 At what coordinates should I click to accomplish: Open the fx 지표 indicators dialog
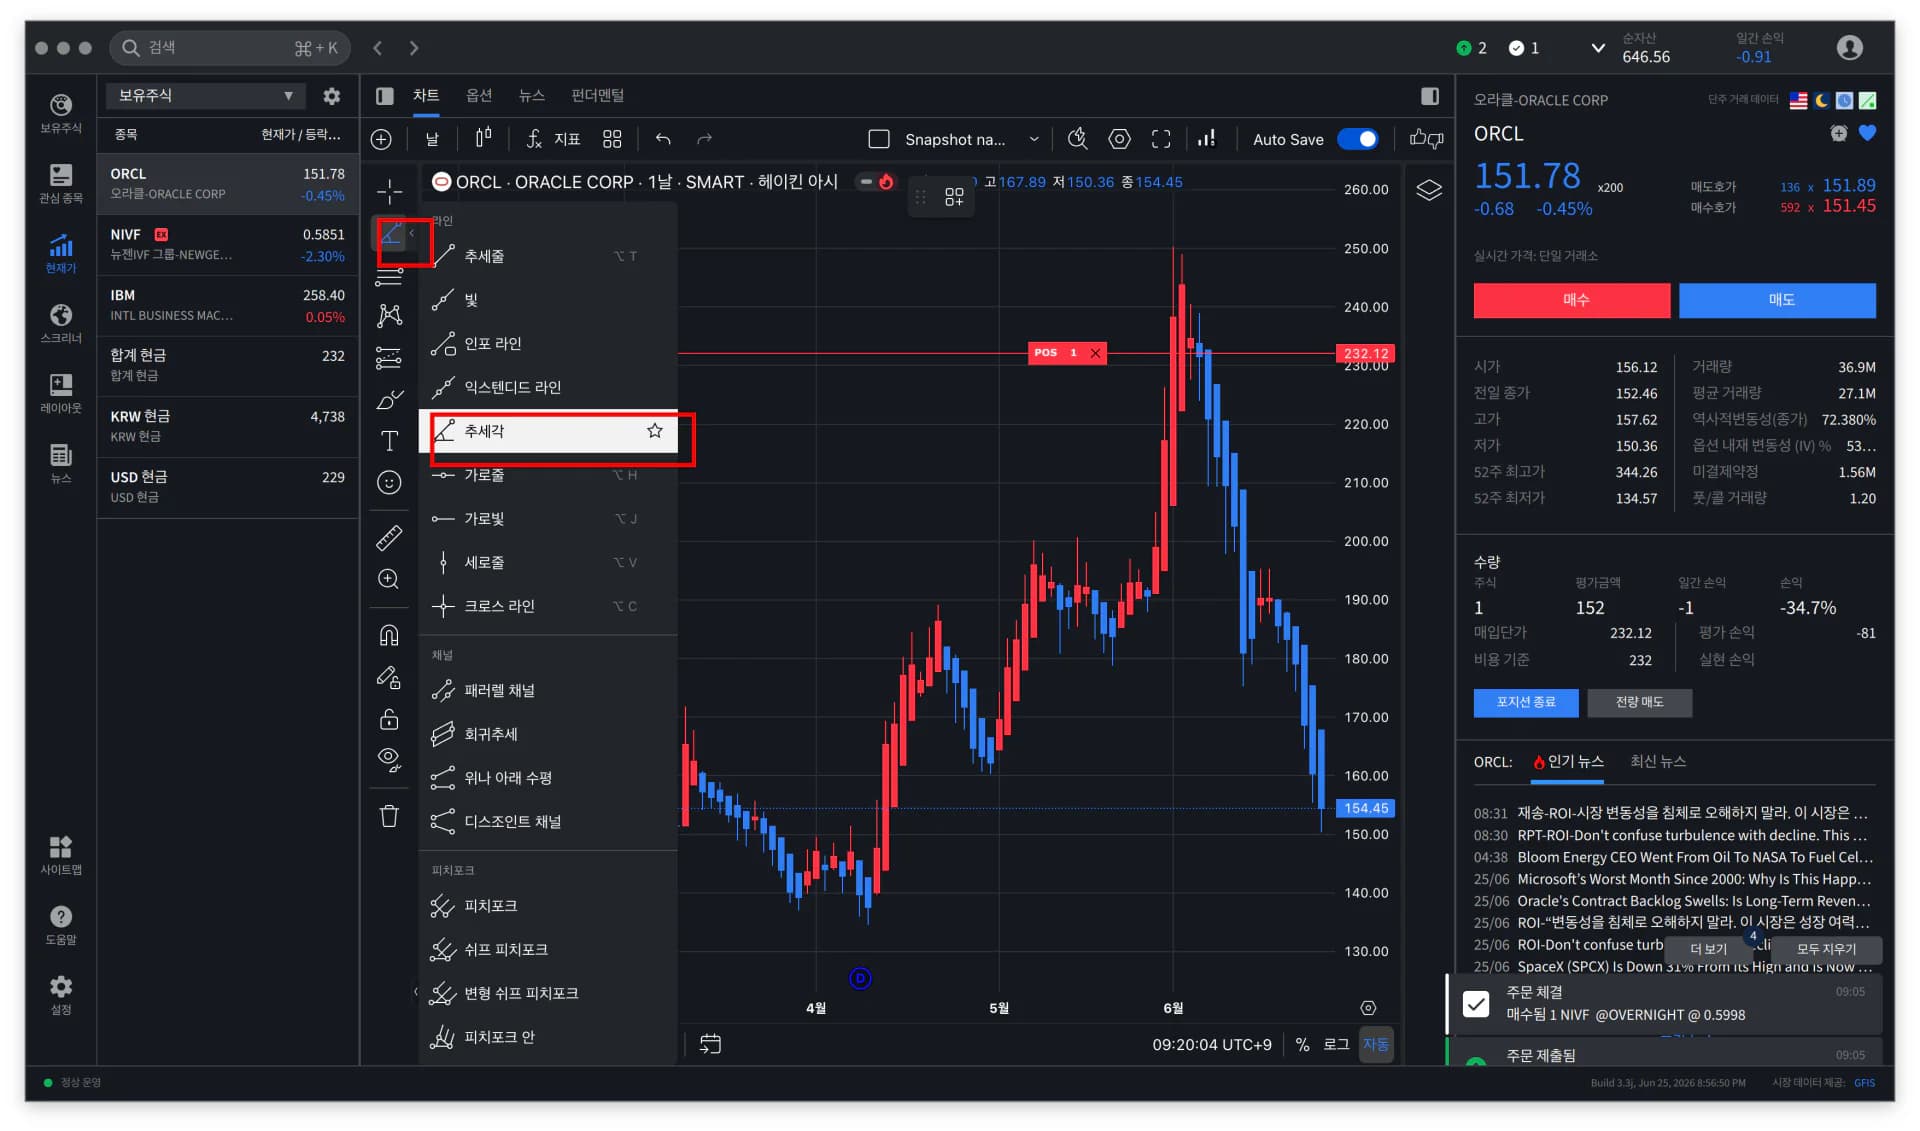pyautogui.click(x=553, y=139)
